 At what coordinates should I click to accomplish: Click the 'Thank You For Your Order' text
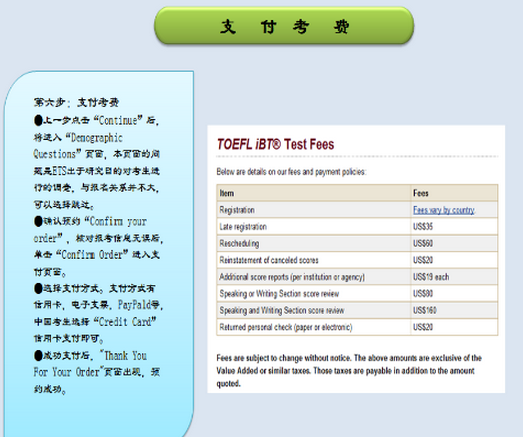click(90, 364)
